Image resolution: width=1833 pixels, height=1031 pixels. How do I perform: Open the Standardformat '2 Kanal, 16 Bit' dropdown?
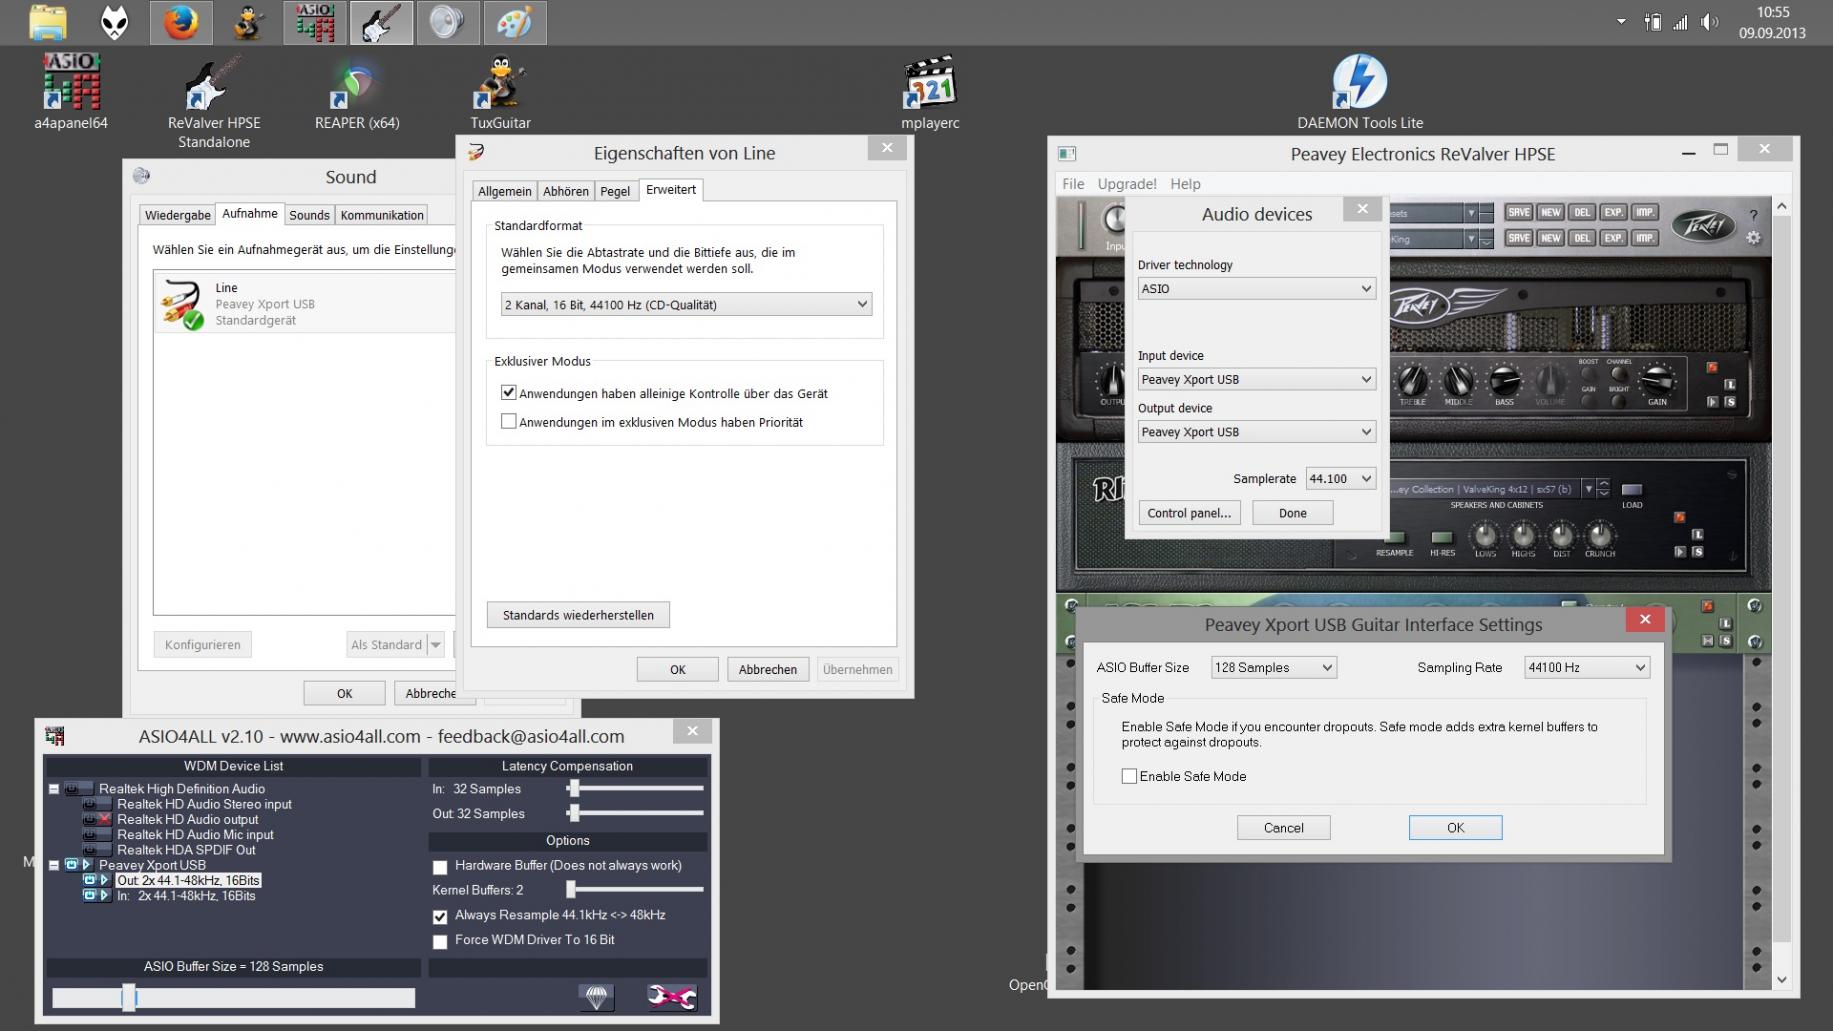[x=686, y=304]
